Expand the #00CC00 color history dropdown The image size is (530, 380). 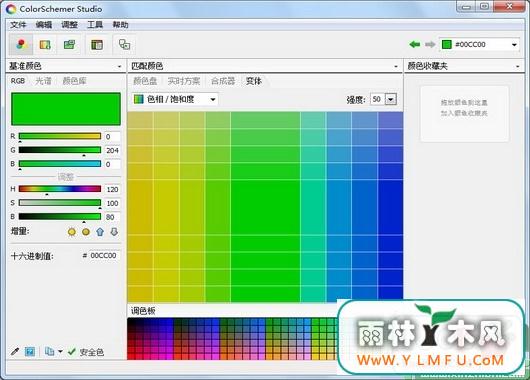(x=514, y=45)
